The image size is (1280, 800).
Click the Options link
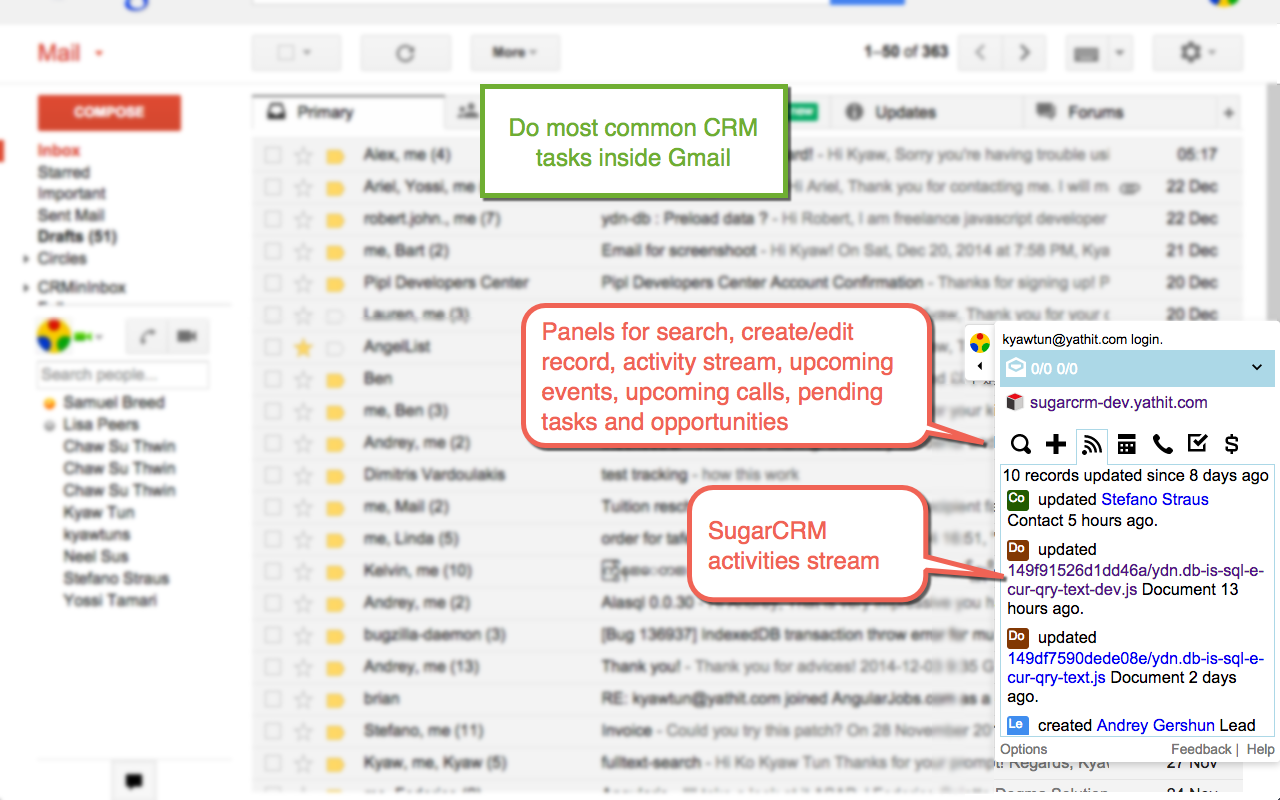pyautogui.click(x=1024, y=749)
